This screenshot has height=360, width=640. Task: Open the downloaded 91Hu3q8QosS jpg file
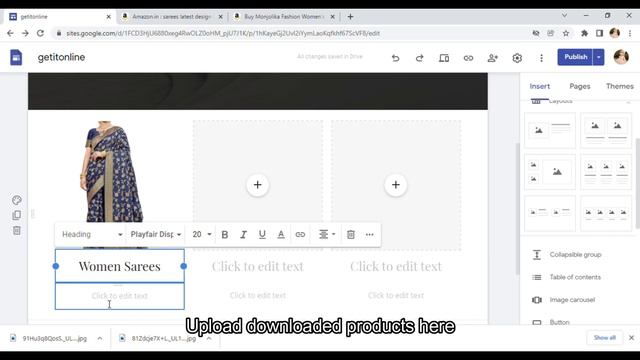pos(54,338)
